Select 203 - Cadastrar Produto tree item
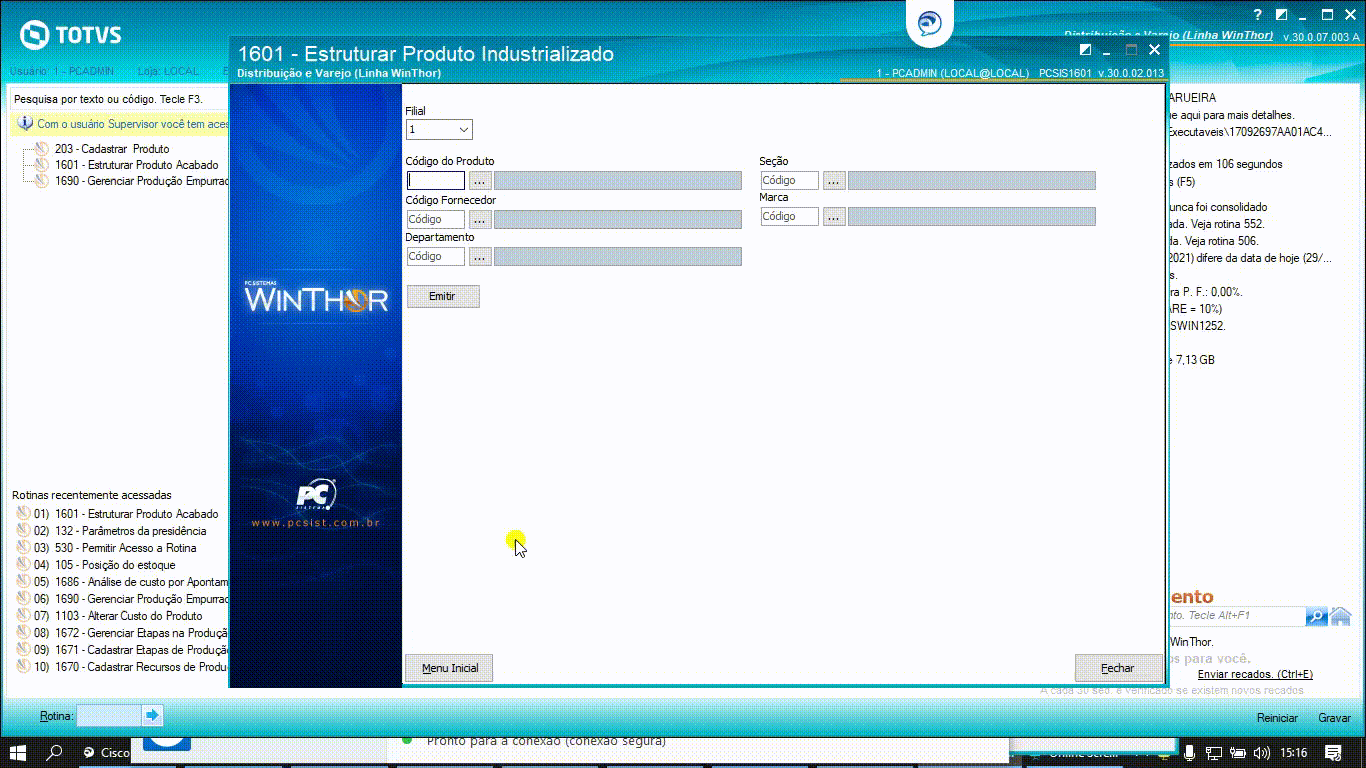 tap(112, 148)
